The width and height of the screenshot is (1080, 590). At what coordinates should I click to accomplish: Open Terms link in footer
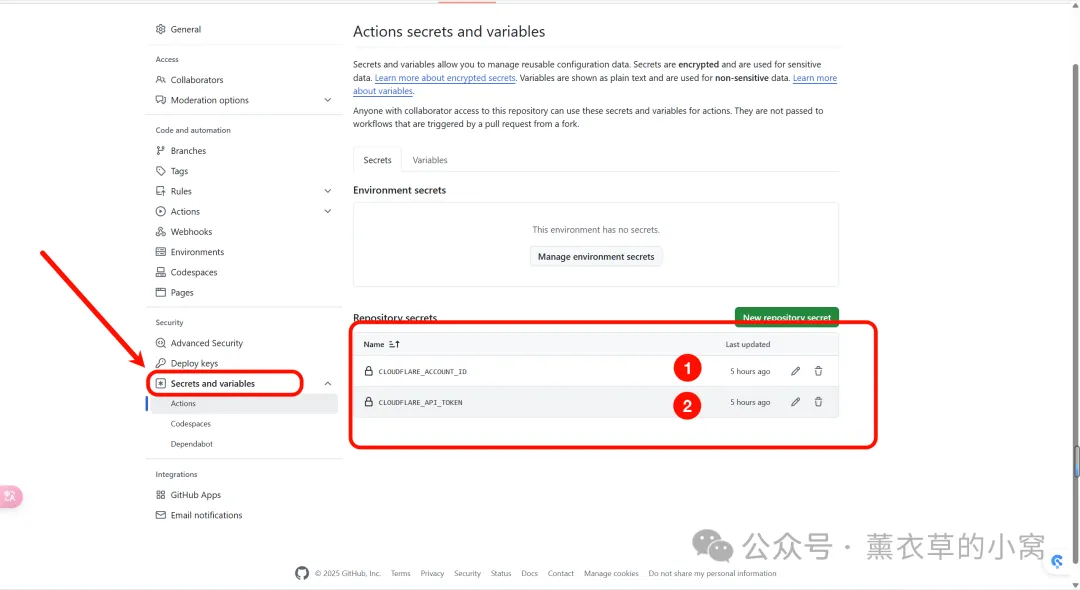click(400, 573)
